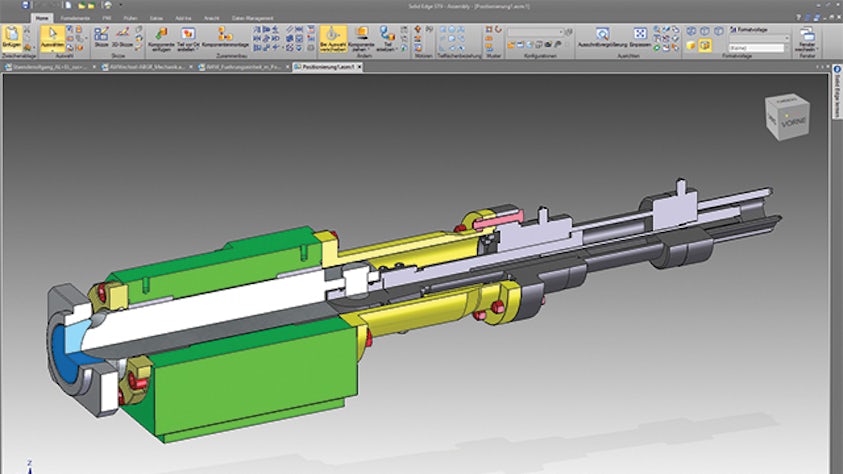Click the Ausschnittvergrößerung zoom area tool
843x474 pixels.
pos(602,37)
